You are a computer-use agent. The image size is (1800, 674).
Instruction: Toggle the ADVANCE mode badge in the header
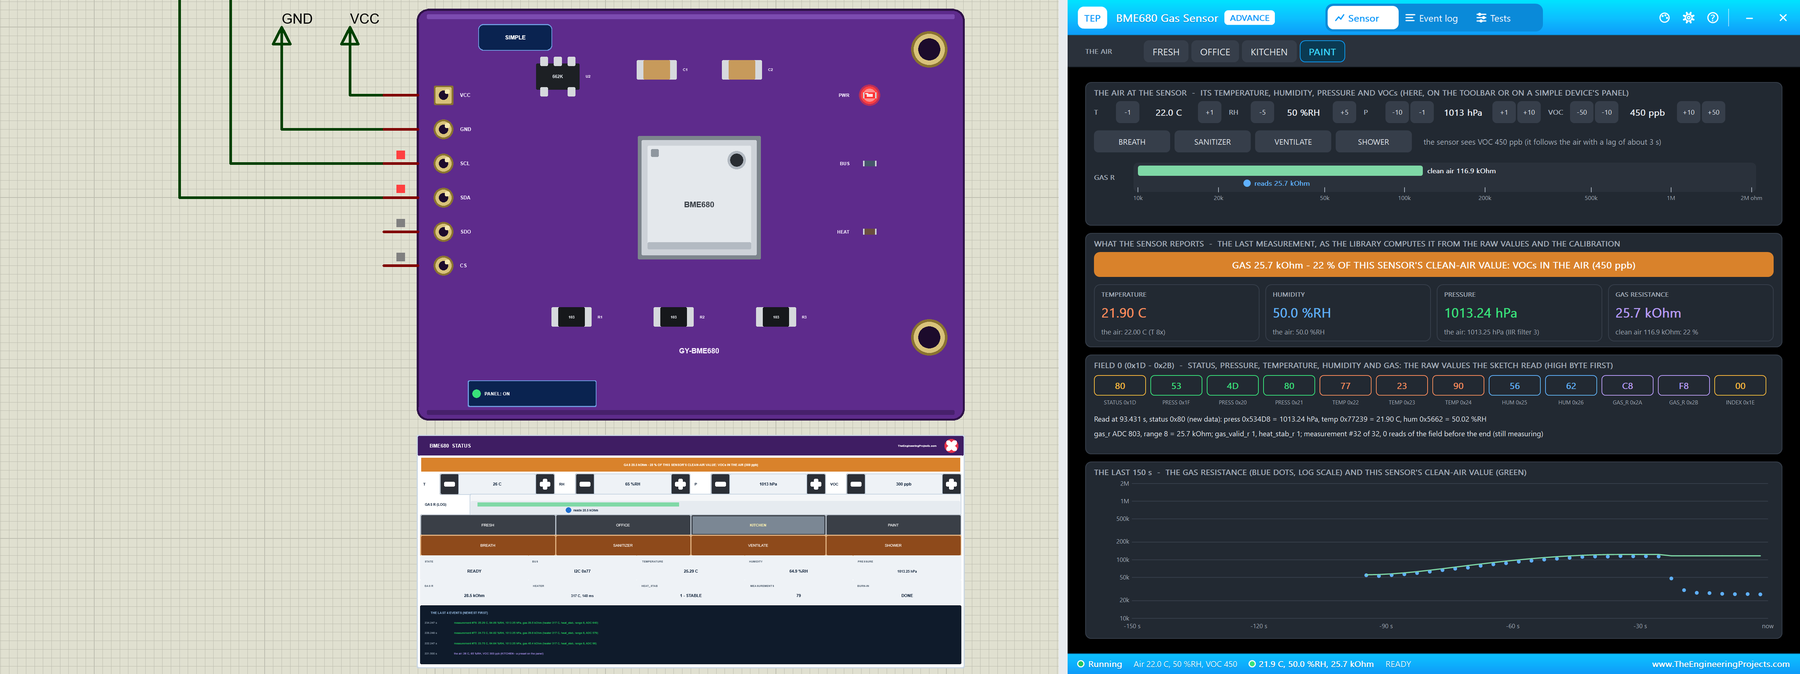1250,18
